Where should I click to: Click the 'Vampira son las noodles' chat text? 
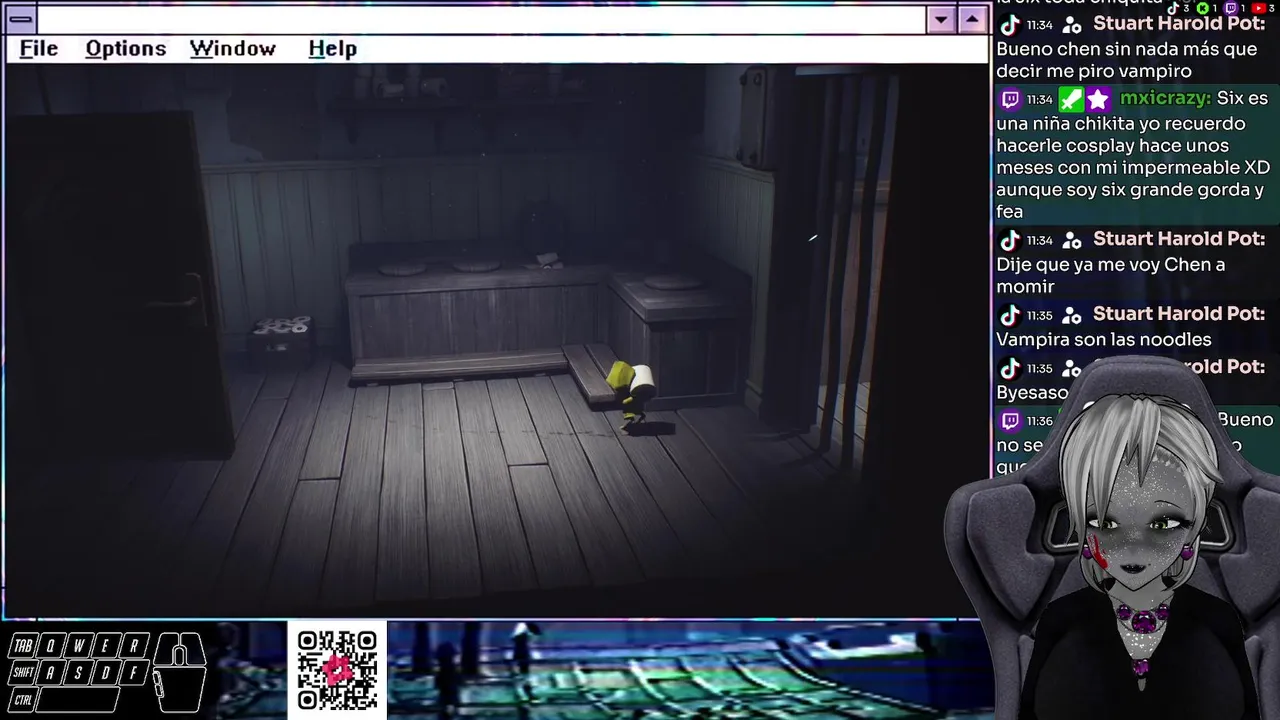pos(1104,340)
